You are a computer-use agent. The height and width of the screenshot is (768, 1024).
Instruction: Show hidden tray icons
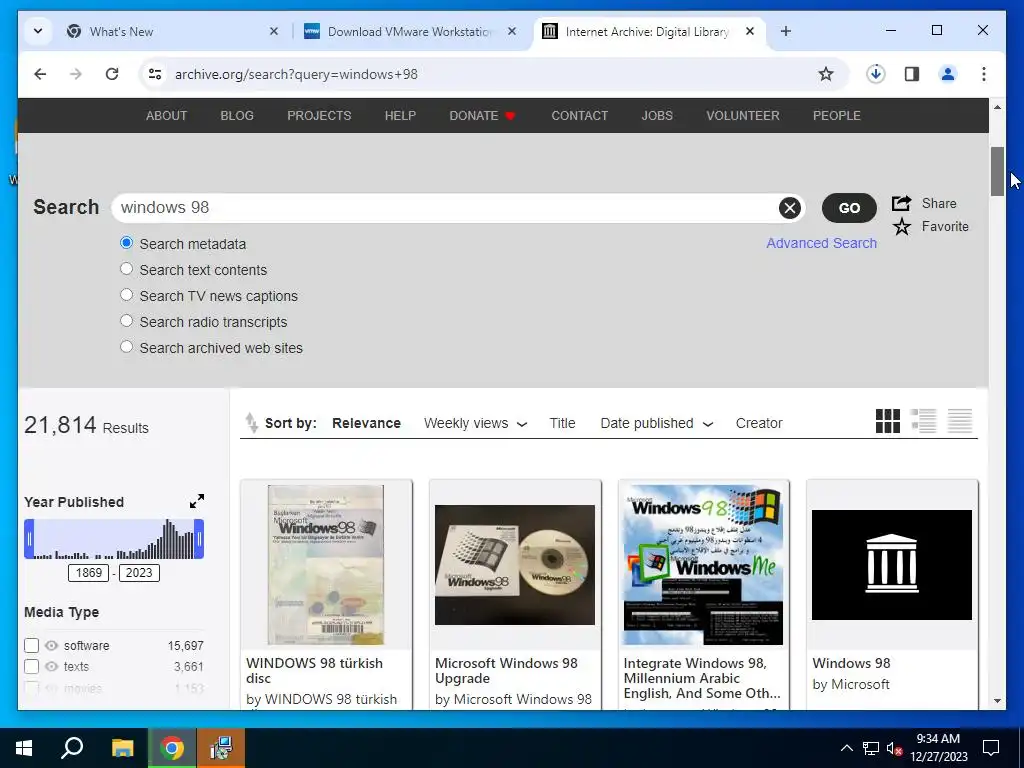point(846,748)
